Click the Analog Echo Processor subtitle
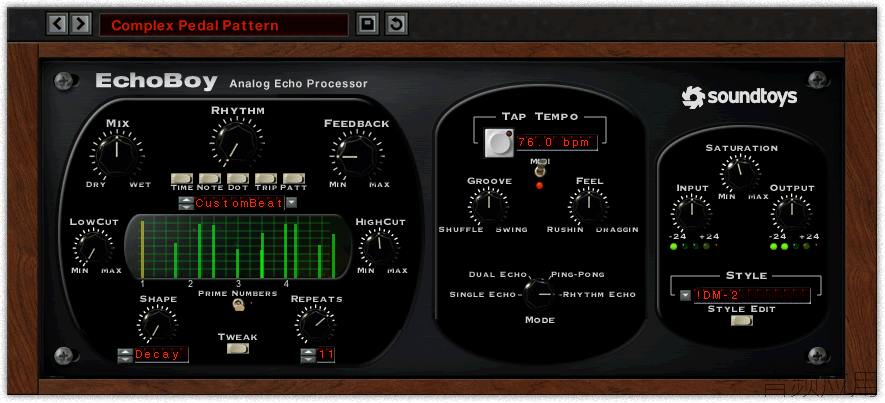 pos(299,84)
